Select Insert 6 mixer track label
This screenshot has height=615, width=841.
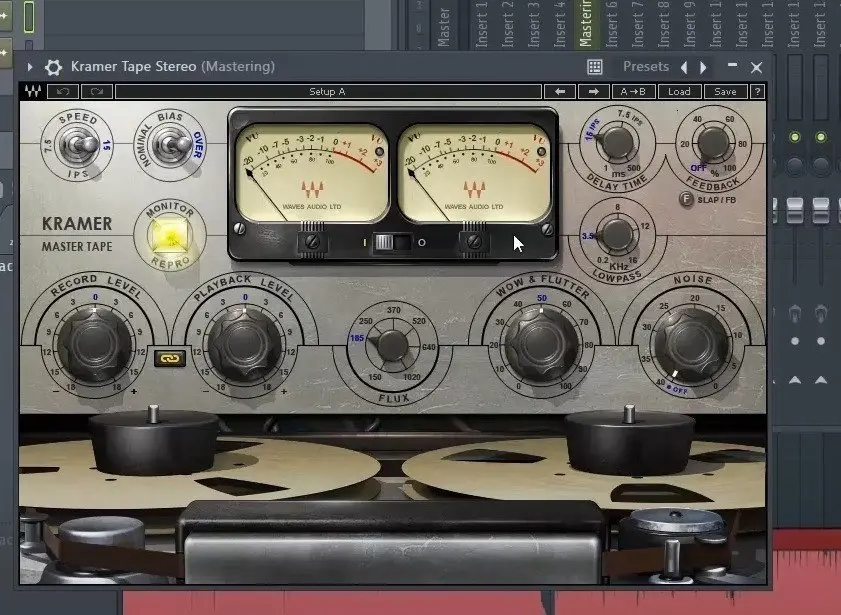pos(611,25)
